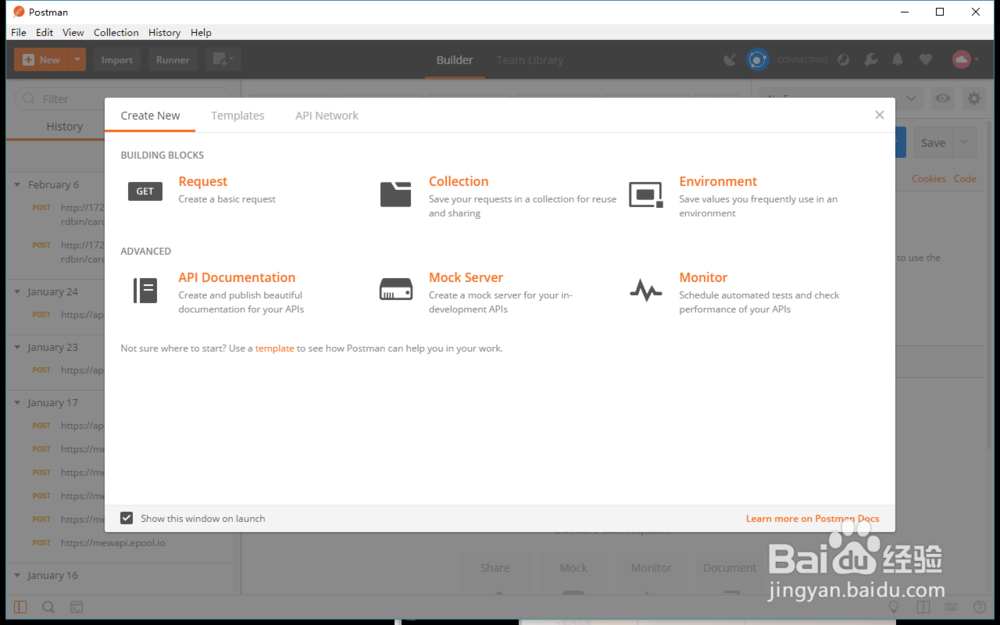1000x625 pixels.
Task: Click the lightbulb icon in status bar
Action: pos(893,607)
